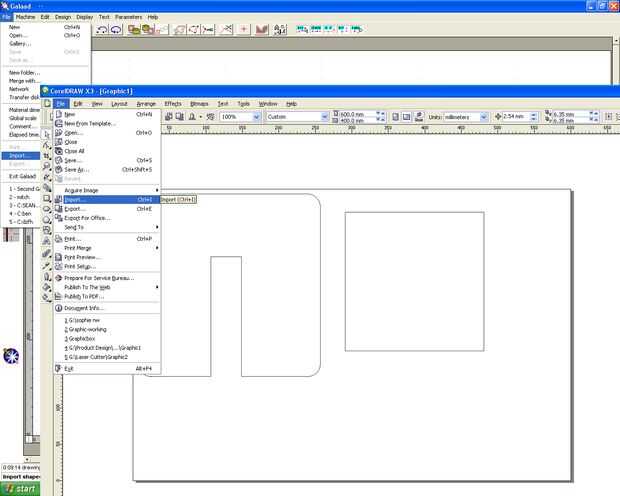Select the Ellipse tool in CorelDRAW toolbox
The image size is (620, 496).
tap(47, 209)
